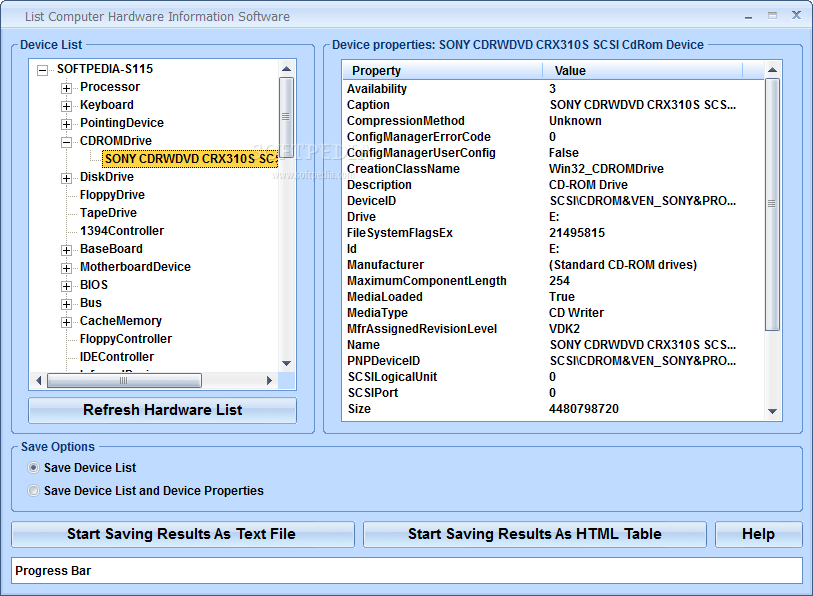The height and width of the screenshot is (596, 813).
Task: Click the Refresh Hardware List button
Action: click(x=162, y=410)
